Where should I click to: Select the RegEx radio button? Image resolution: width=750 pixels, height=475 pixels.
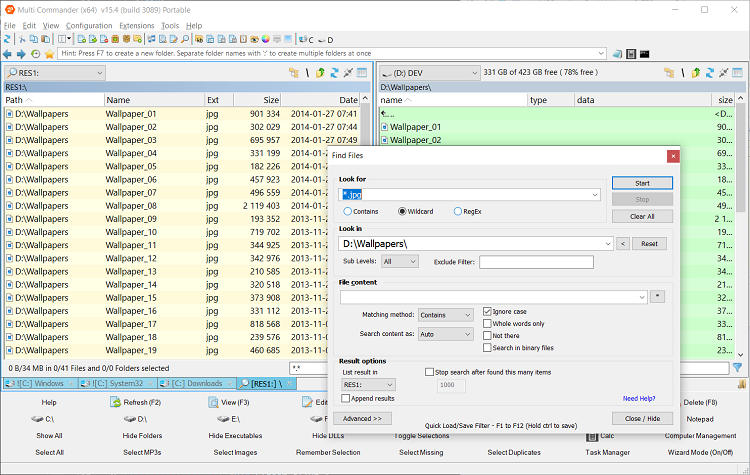pos(459,211)
